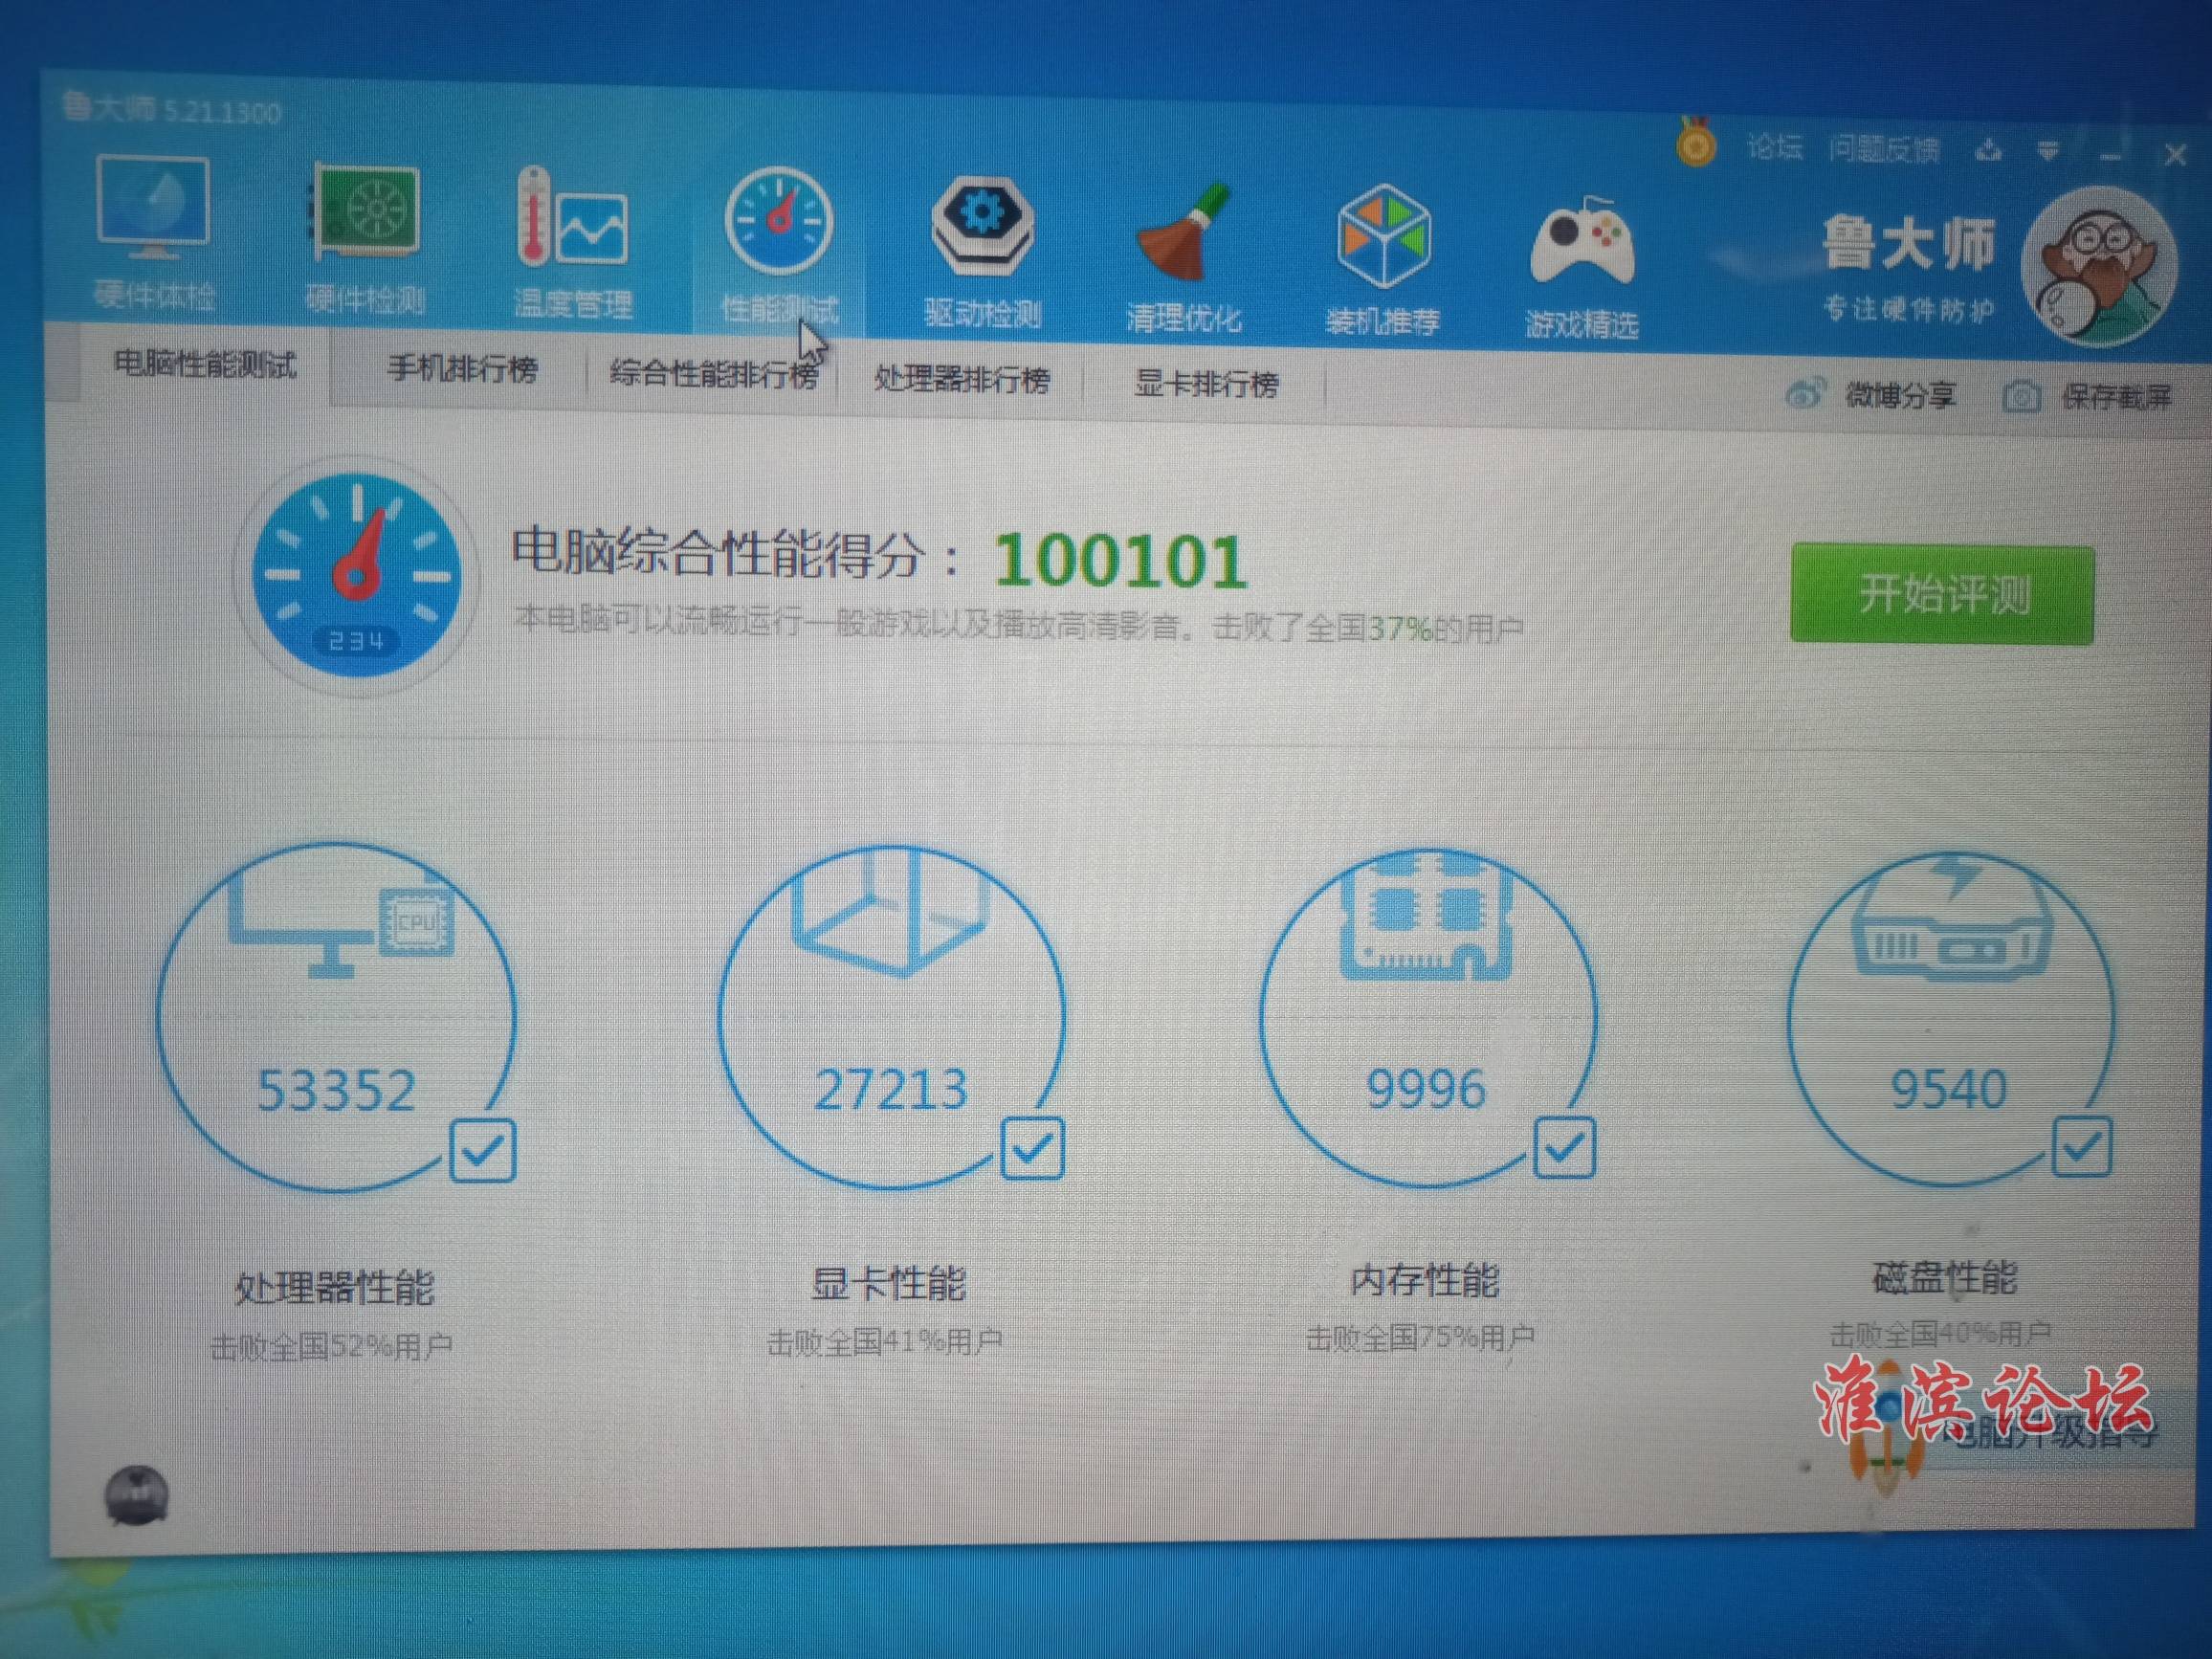Viewport: 2212px width, 1659px height.
Task: Click 微博分享 share button
Action: pyautogui.click(x=1870, y=395)
